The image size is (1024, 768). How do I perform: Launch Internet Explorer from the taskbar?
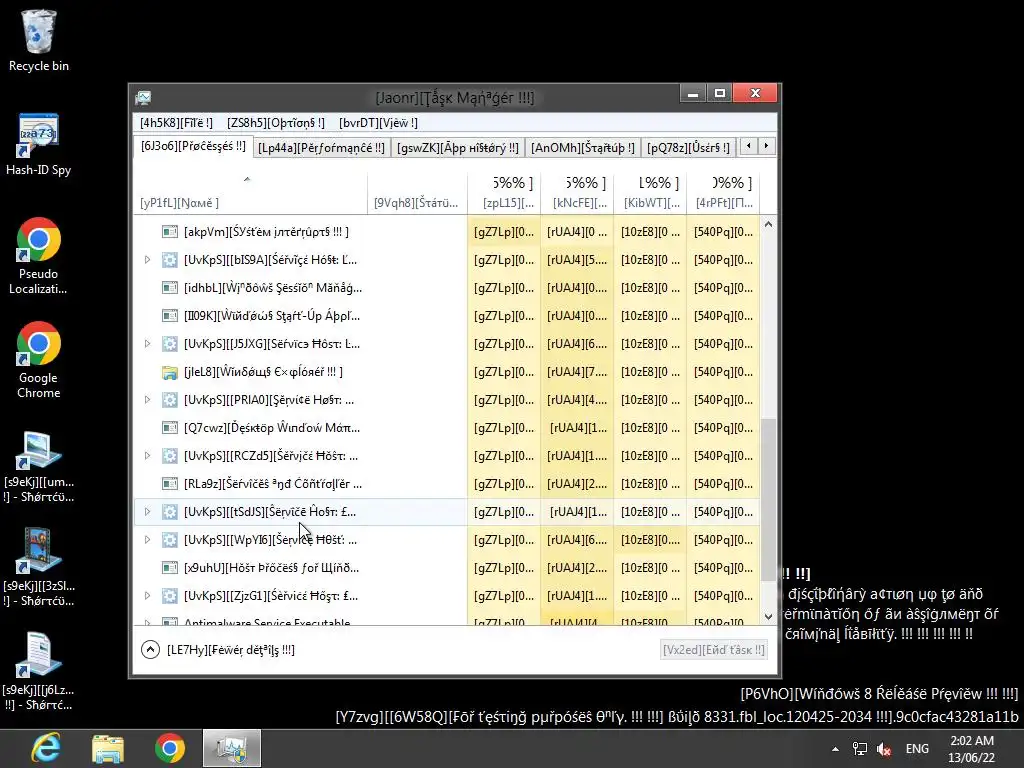click(46, 748)
